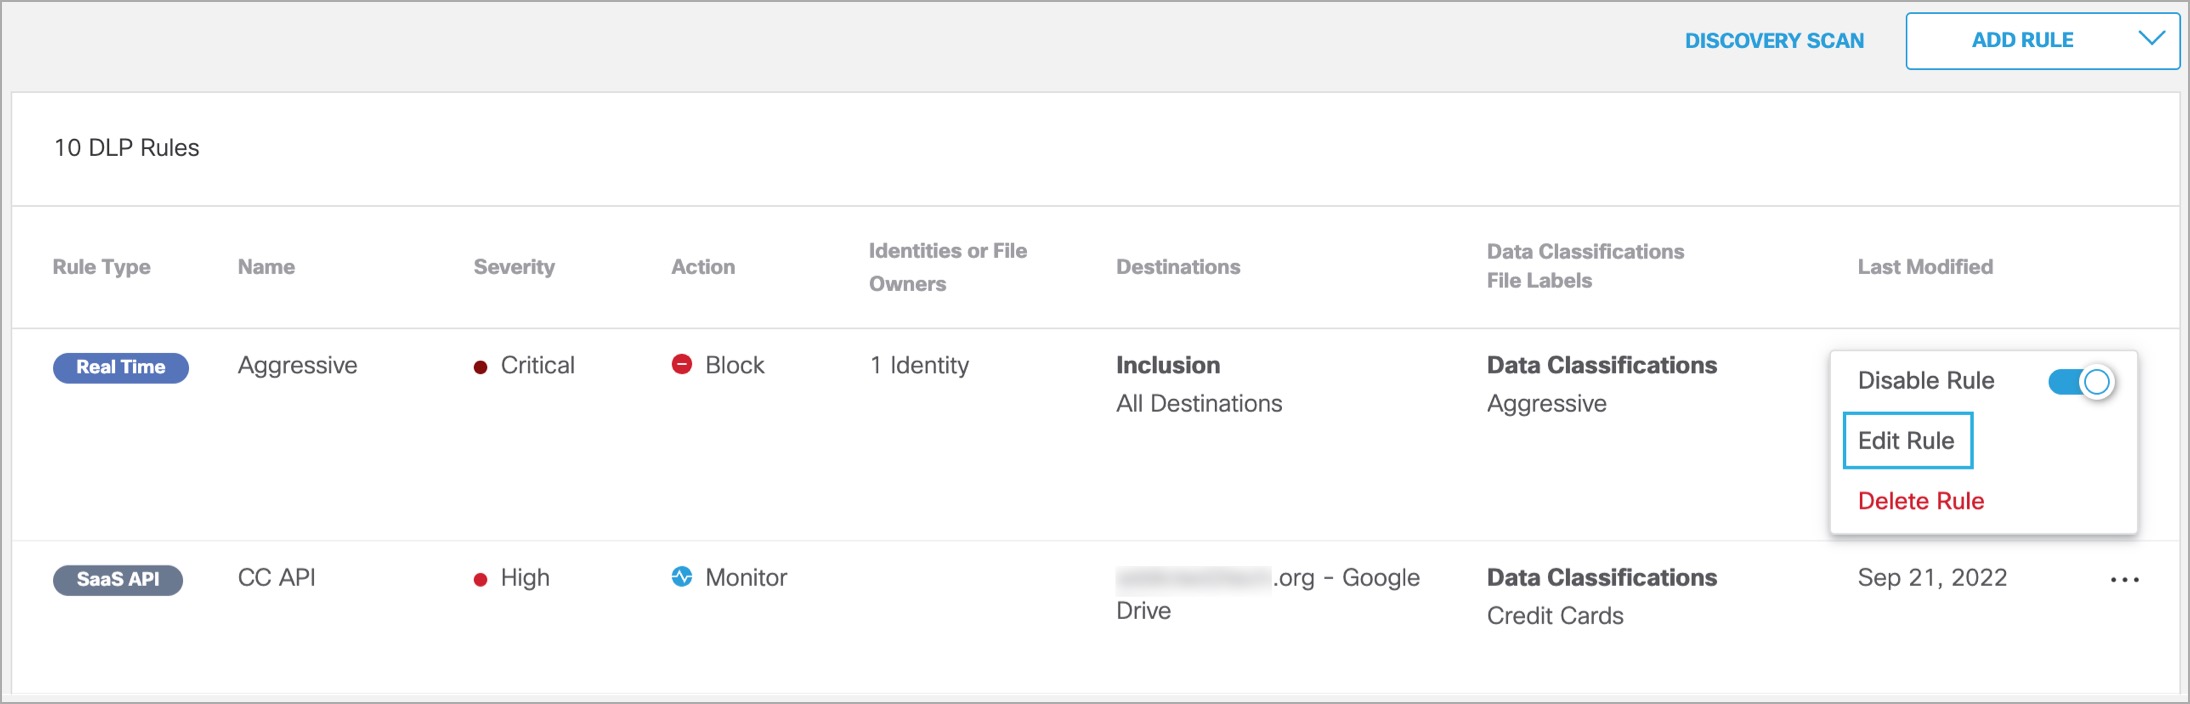
Task: Click the High severity red dot
Action: [x=480, y=579]
